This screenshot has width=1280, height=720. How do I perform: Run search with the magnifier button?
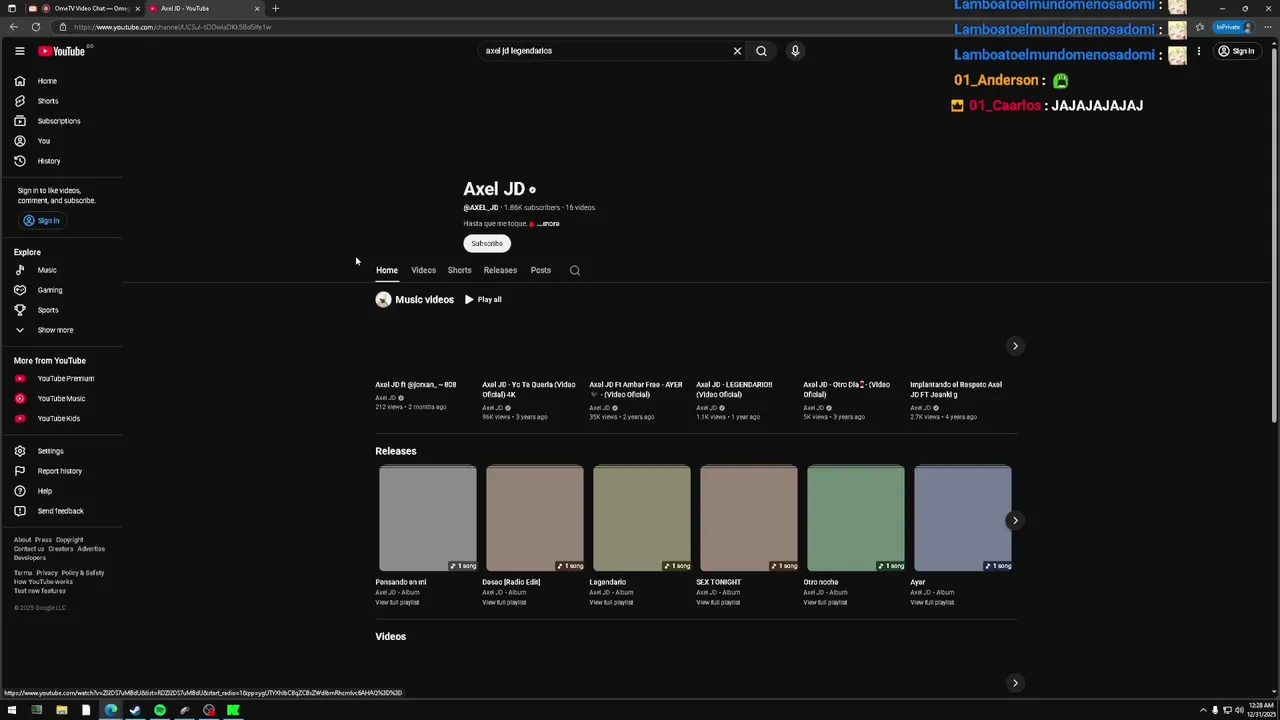tap(761, 51)
